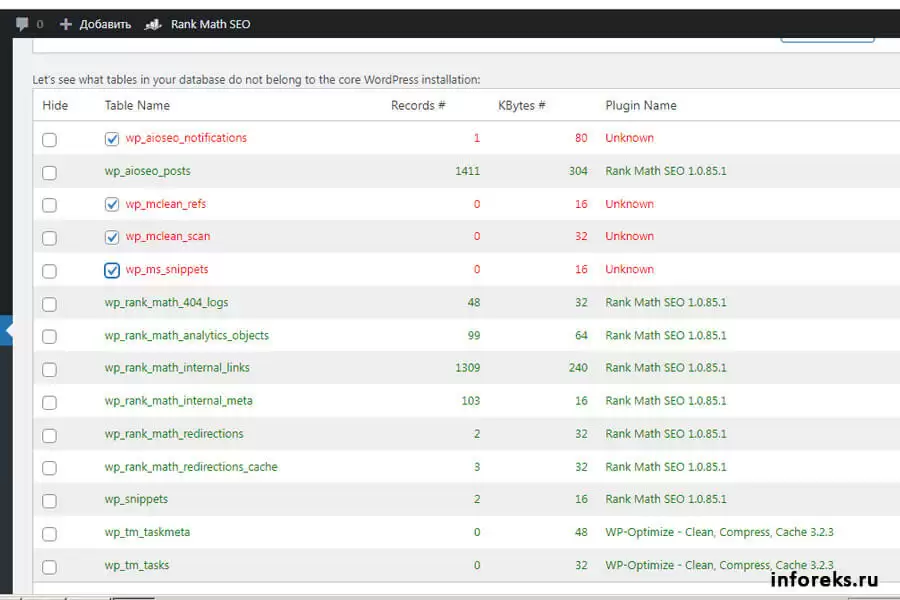Viewport: 900px width, 600px height.
Task: Click the Table Name column header
Action: [137, 106]
